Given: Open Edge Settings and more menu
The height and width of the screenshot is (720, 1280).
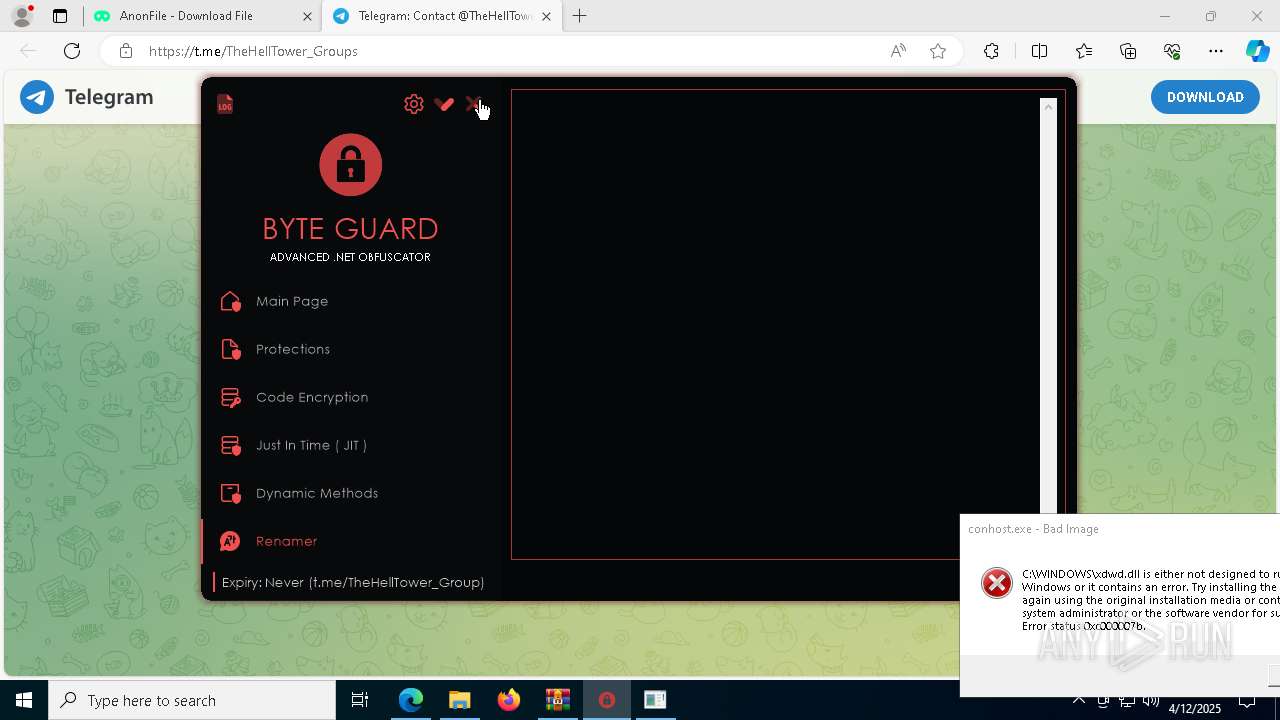Looking at the screenshot, I should pos(1216,51).
